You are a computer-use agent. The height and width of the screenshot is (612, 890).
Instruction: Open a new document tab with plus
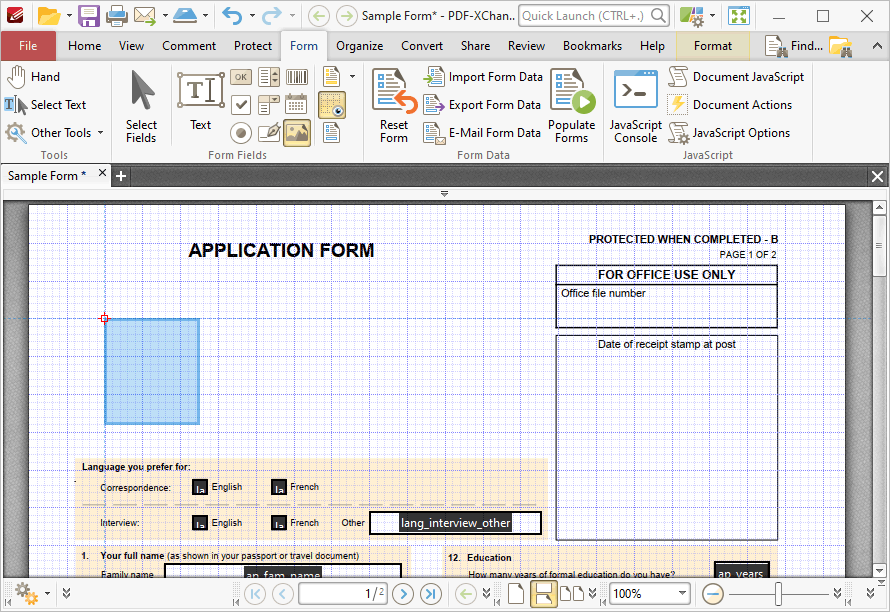point(121,177)
